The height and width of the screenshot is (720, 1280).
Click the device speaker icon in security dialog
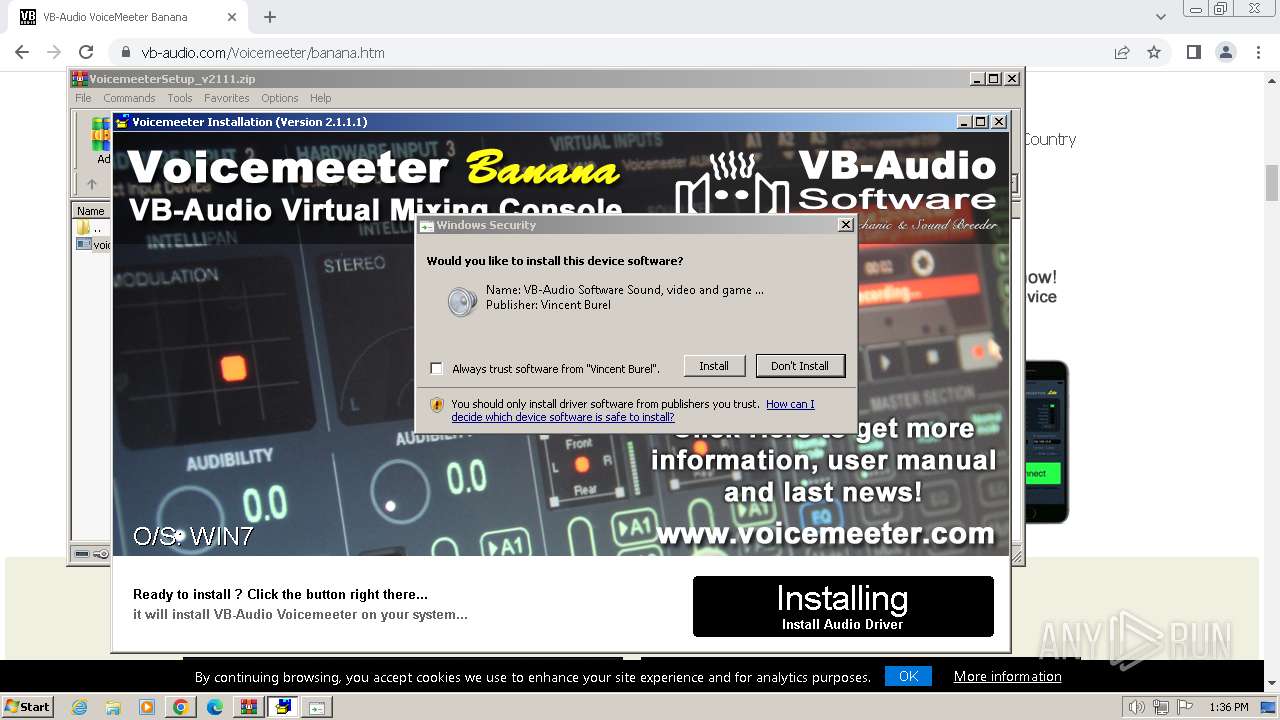(x=462, y=301)
